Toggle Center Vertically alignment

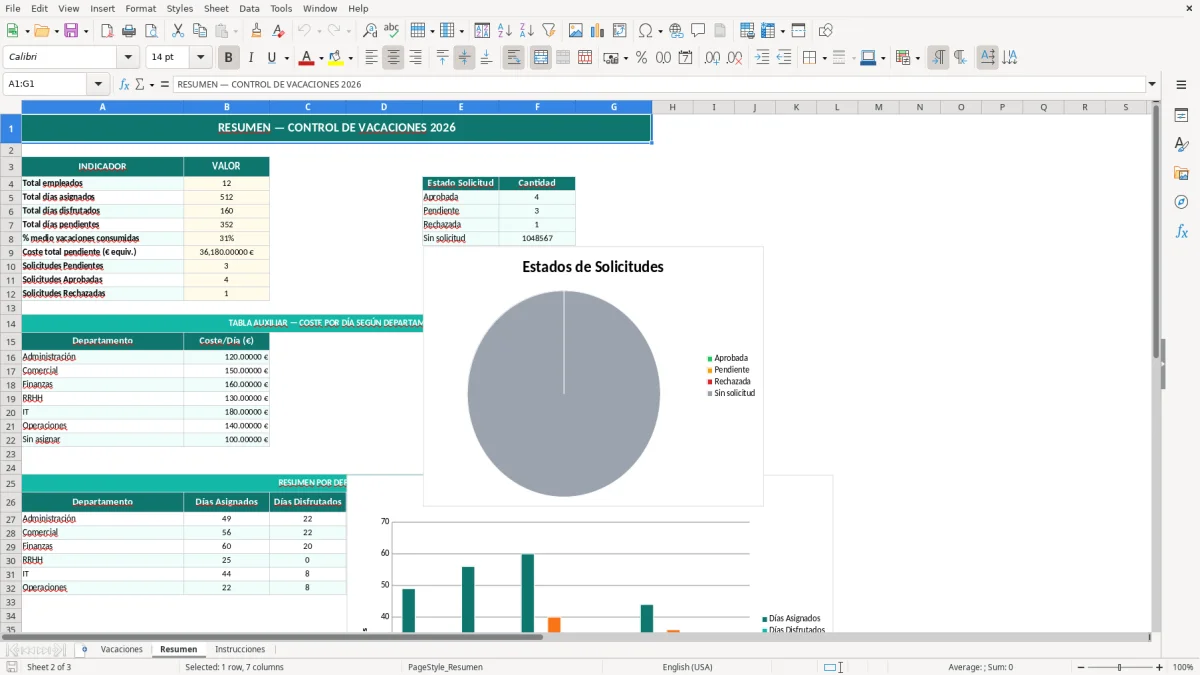pos(464,58)
